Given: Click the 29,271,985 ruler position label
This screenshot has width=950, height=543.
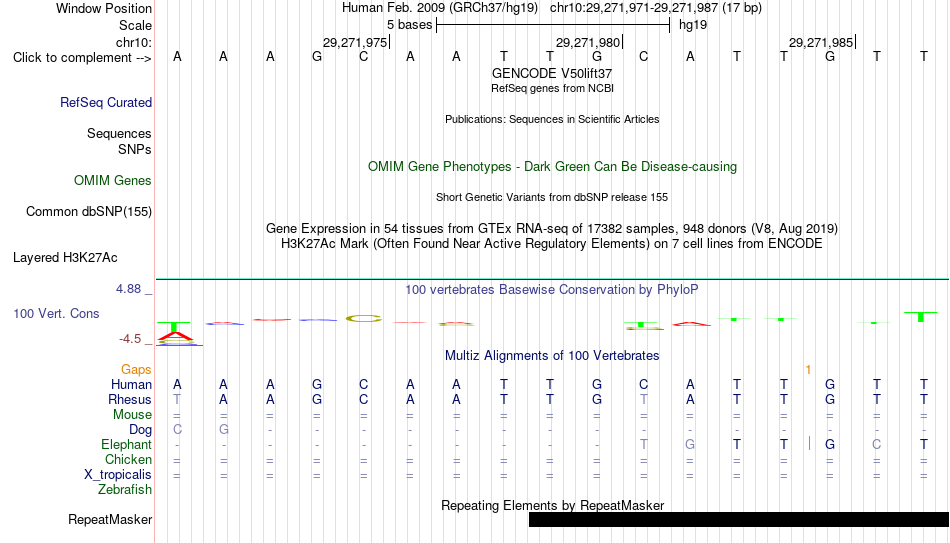Looking at the screenshot, I should point(820,43).
